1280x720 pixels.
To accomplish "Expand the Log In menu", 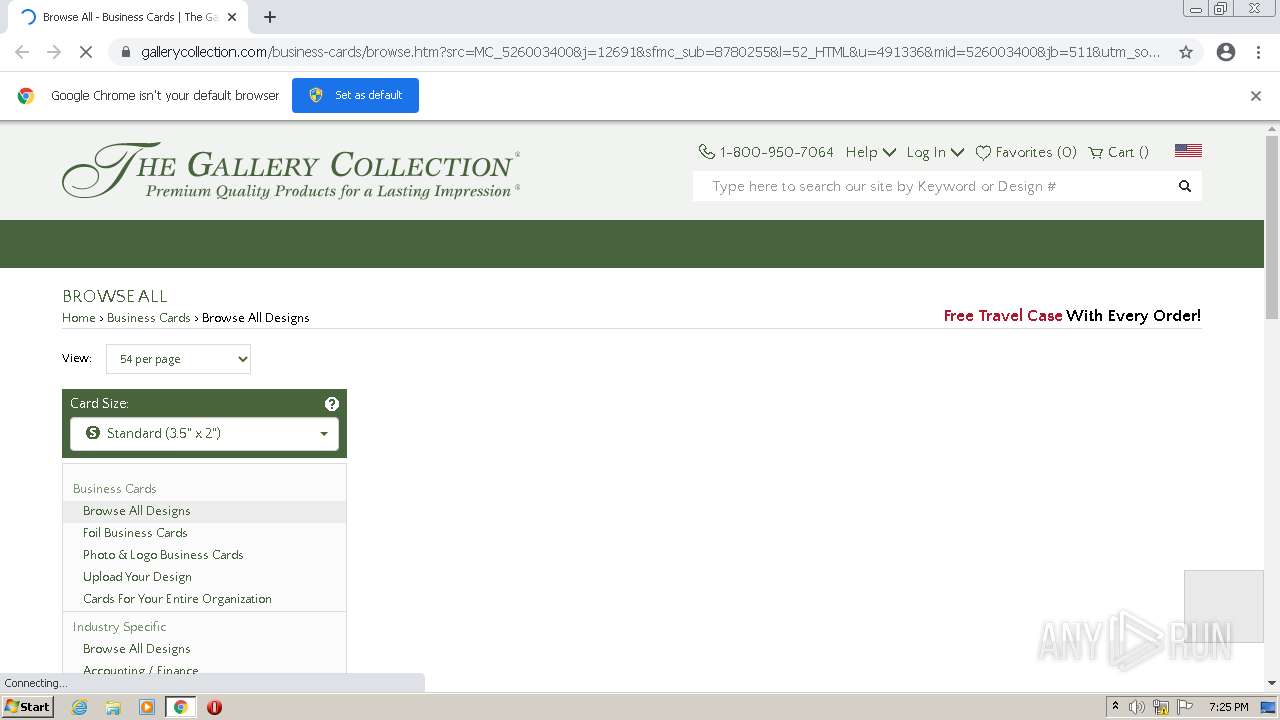I will [935, 152].
